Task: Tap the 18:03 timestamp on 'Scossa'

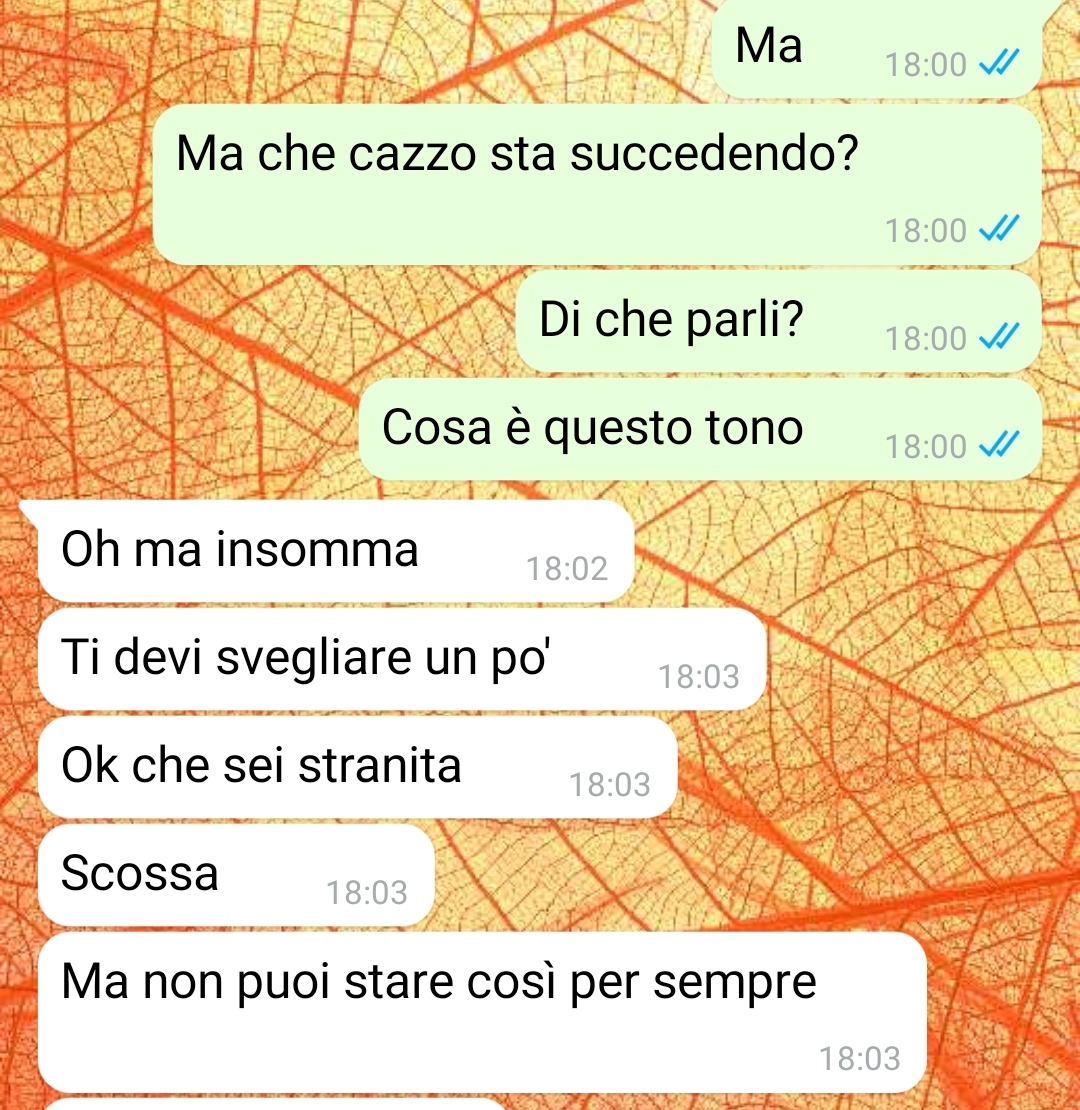Action: pos(367,893)
